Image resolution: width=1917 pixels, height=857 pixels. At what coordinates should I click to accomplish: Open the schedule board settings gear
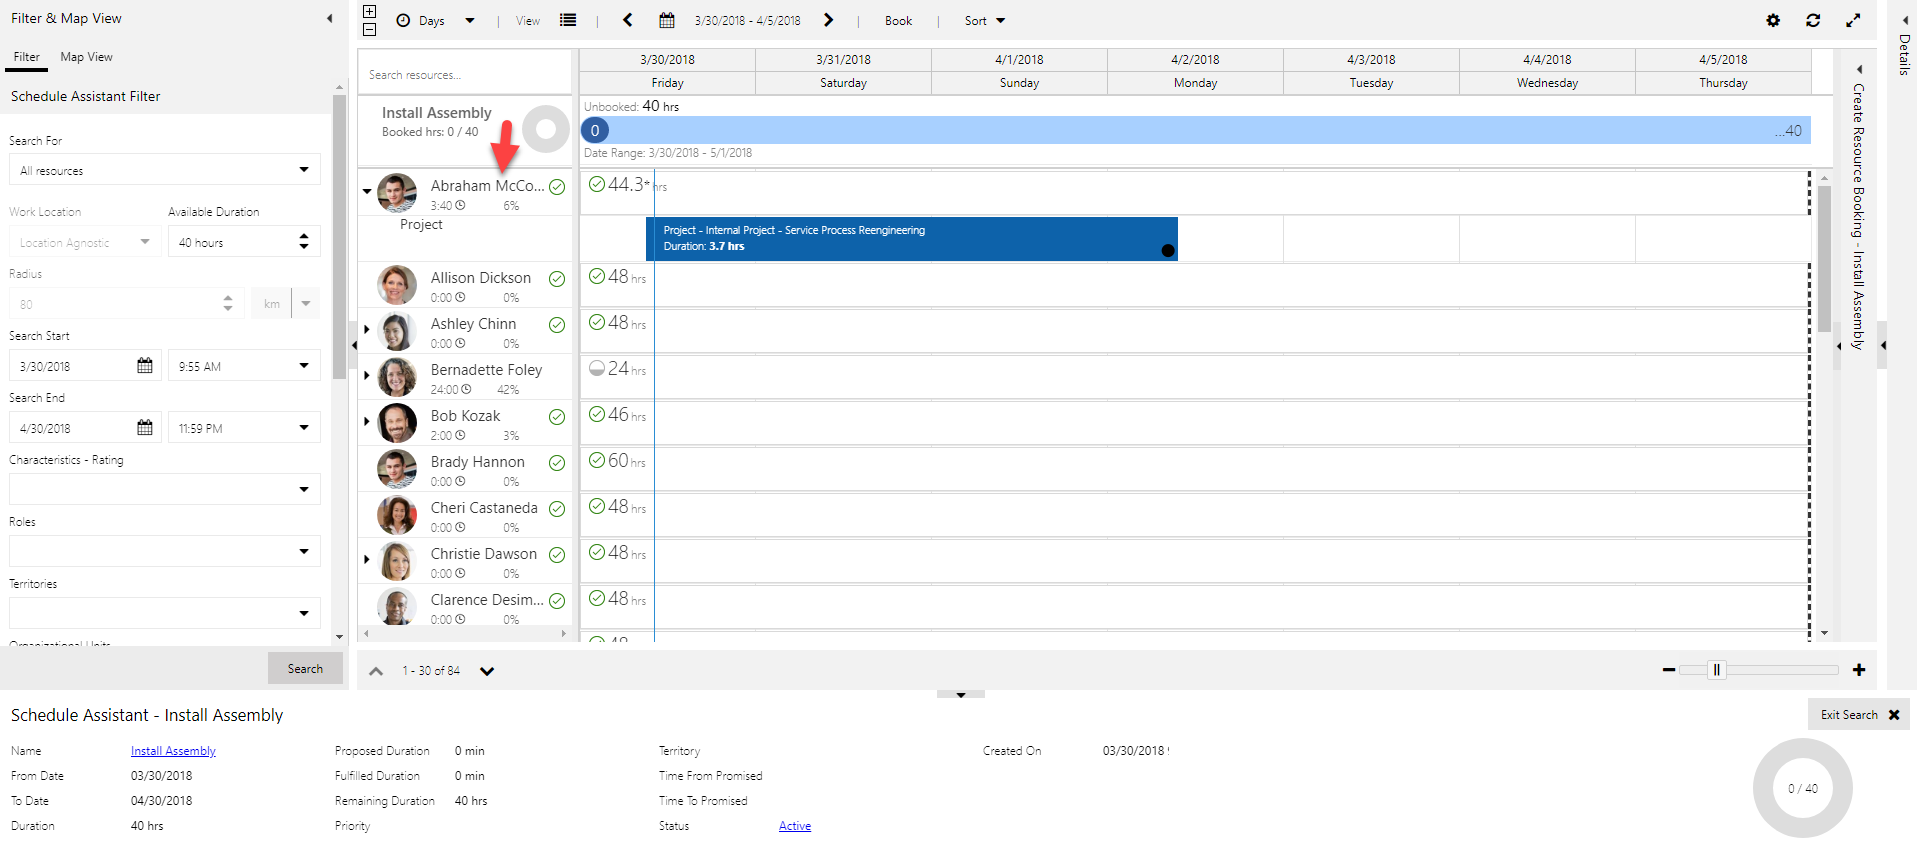tap(1773, 20)
